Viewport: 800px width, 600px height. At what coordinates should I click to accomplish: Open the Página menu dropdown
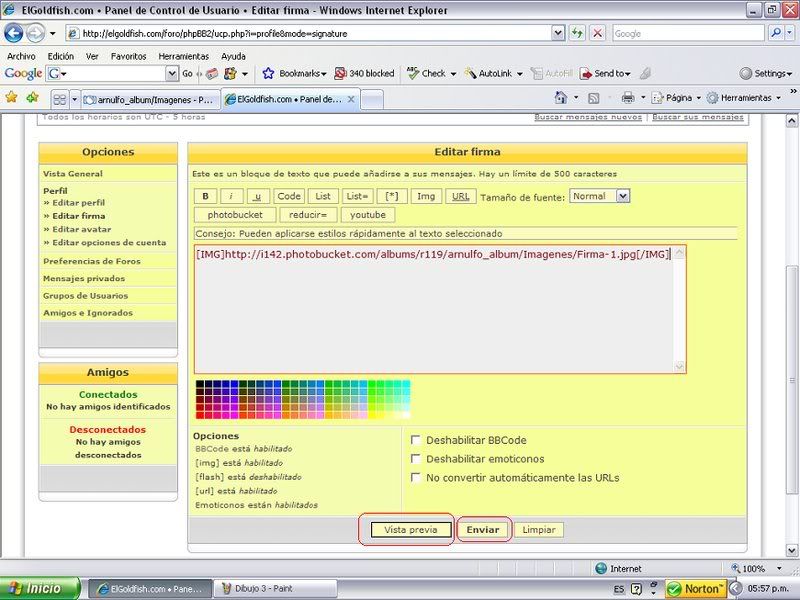(698, 97)
